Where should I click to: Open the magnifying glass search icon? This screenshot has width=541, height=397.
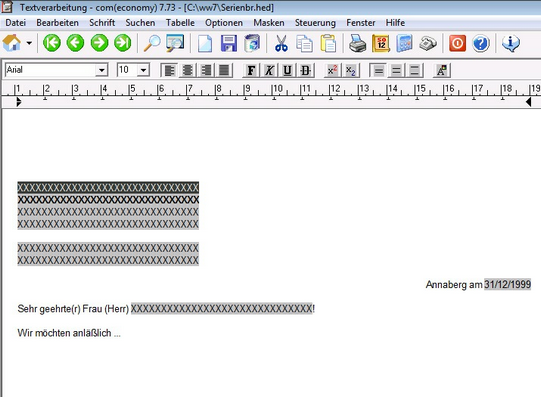(152, 43)
